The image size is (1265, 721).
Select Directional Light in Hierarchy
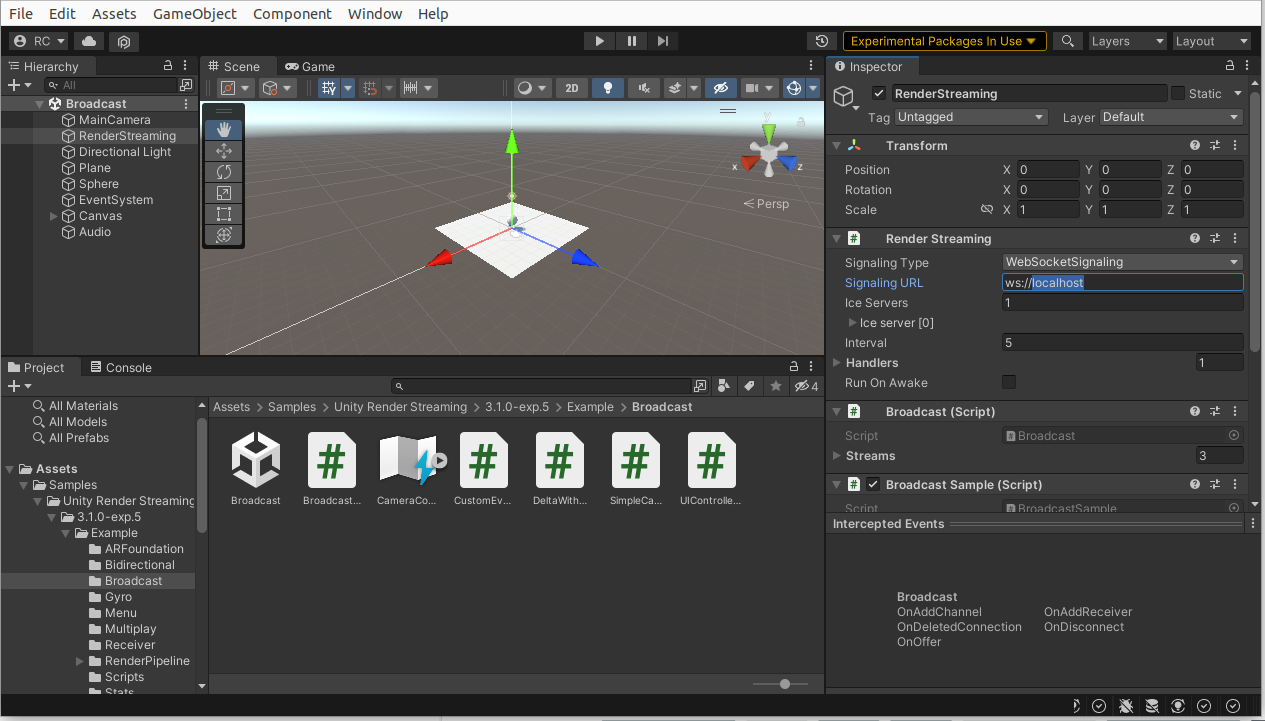point(125,152)
